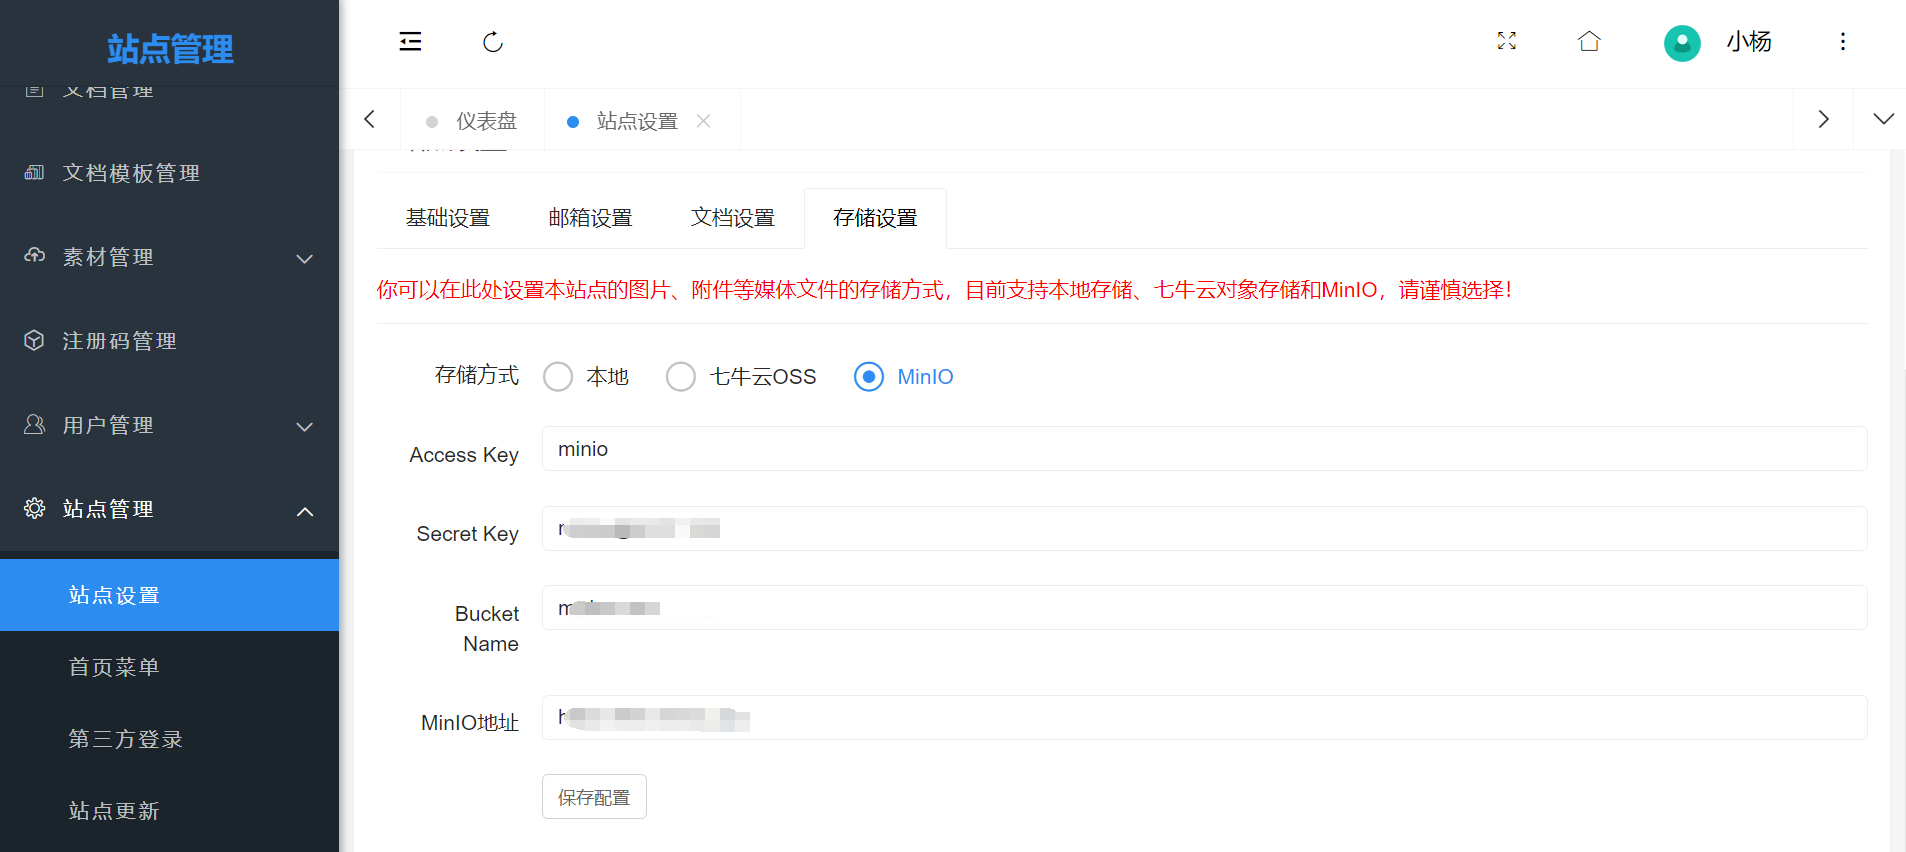Click the 小杨 user avatar
The width and height of the screenshot is (1906, 852).
1682,43
